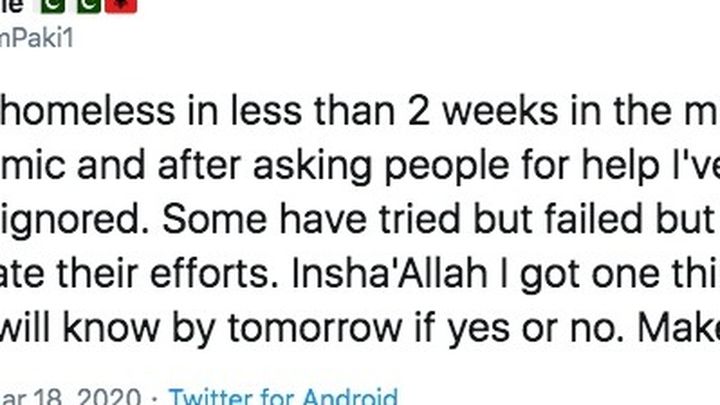
Task: Click the second green Pakistan flag emoji
Action: click(x=88, y=6)
